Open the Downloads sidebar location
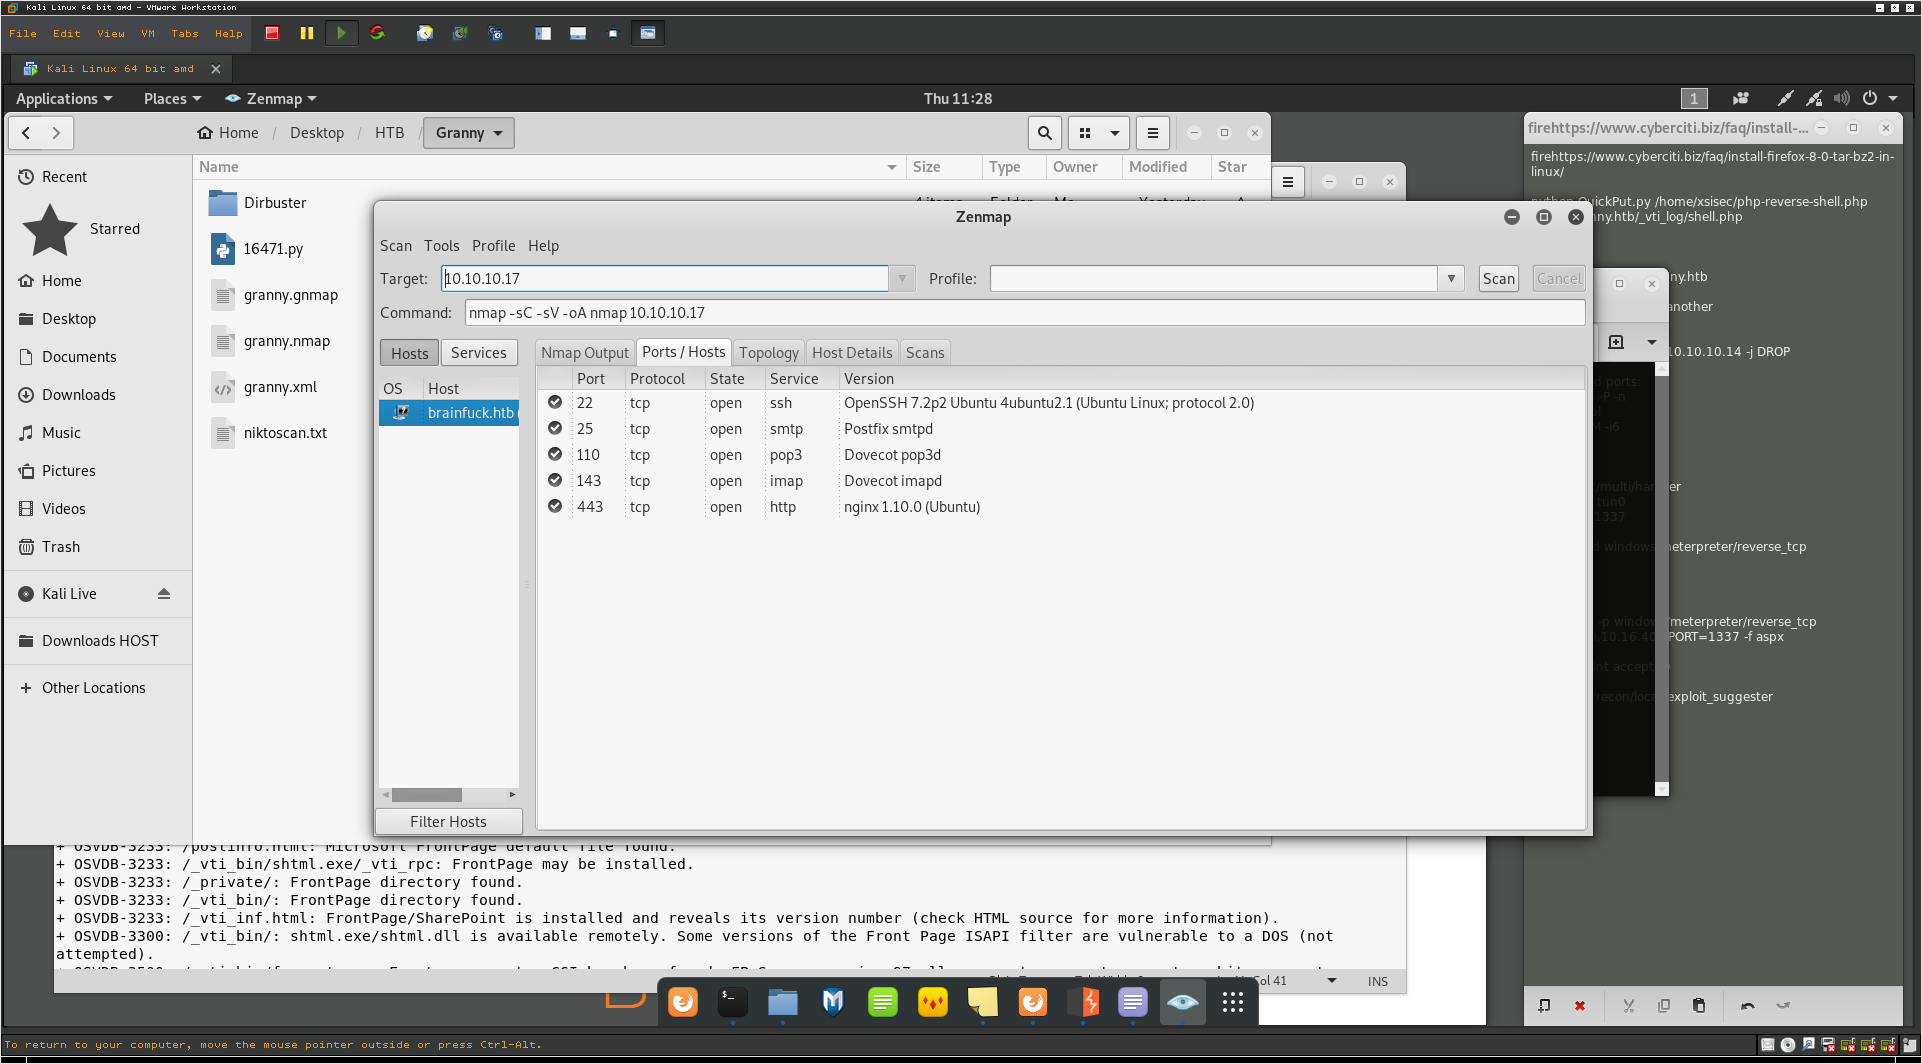The width and height of the screenshot is (1922, 1064). [79, 395]
